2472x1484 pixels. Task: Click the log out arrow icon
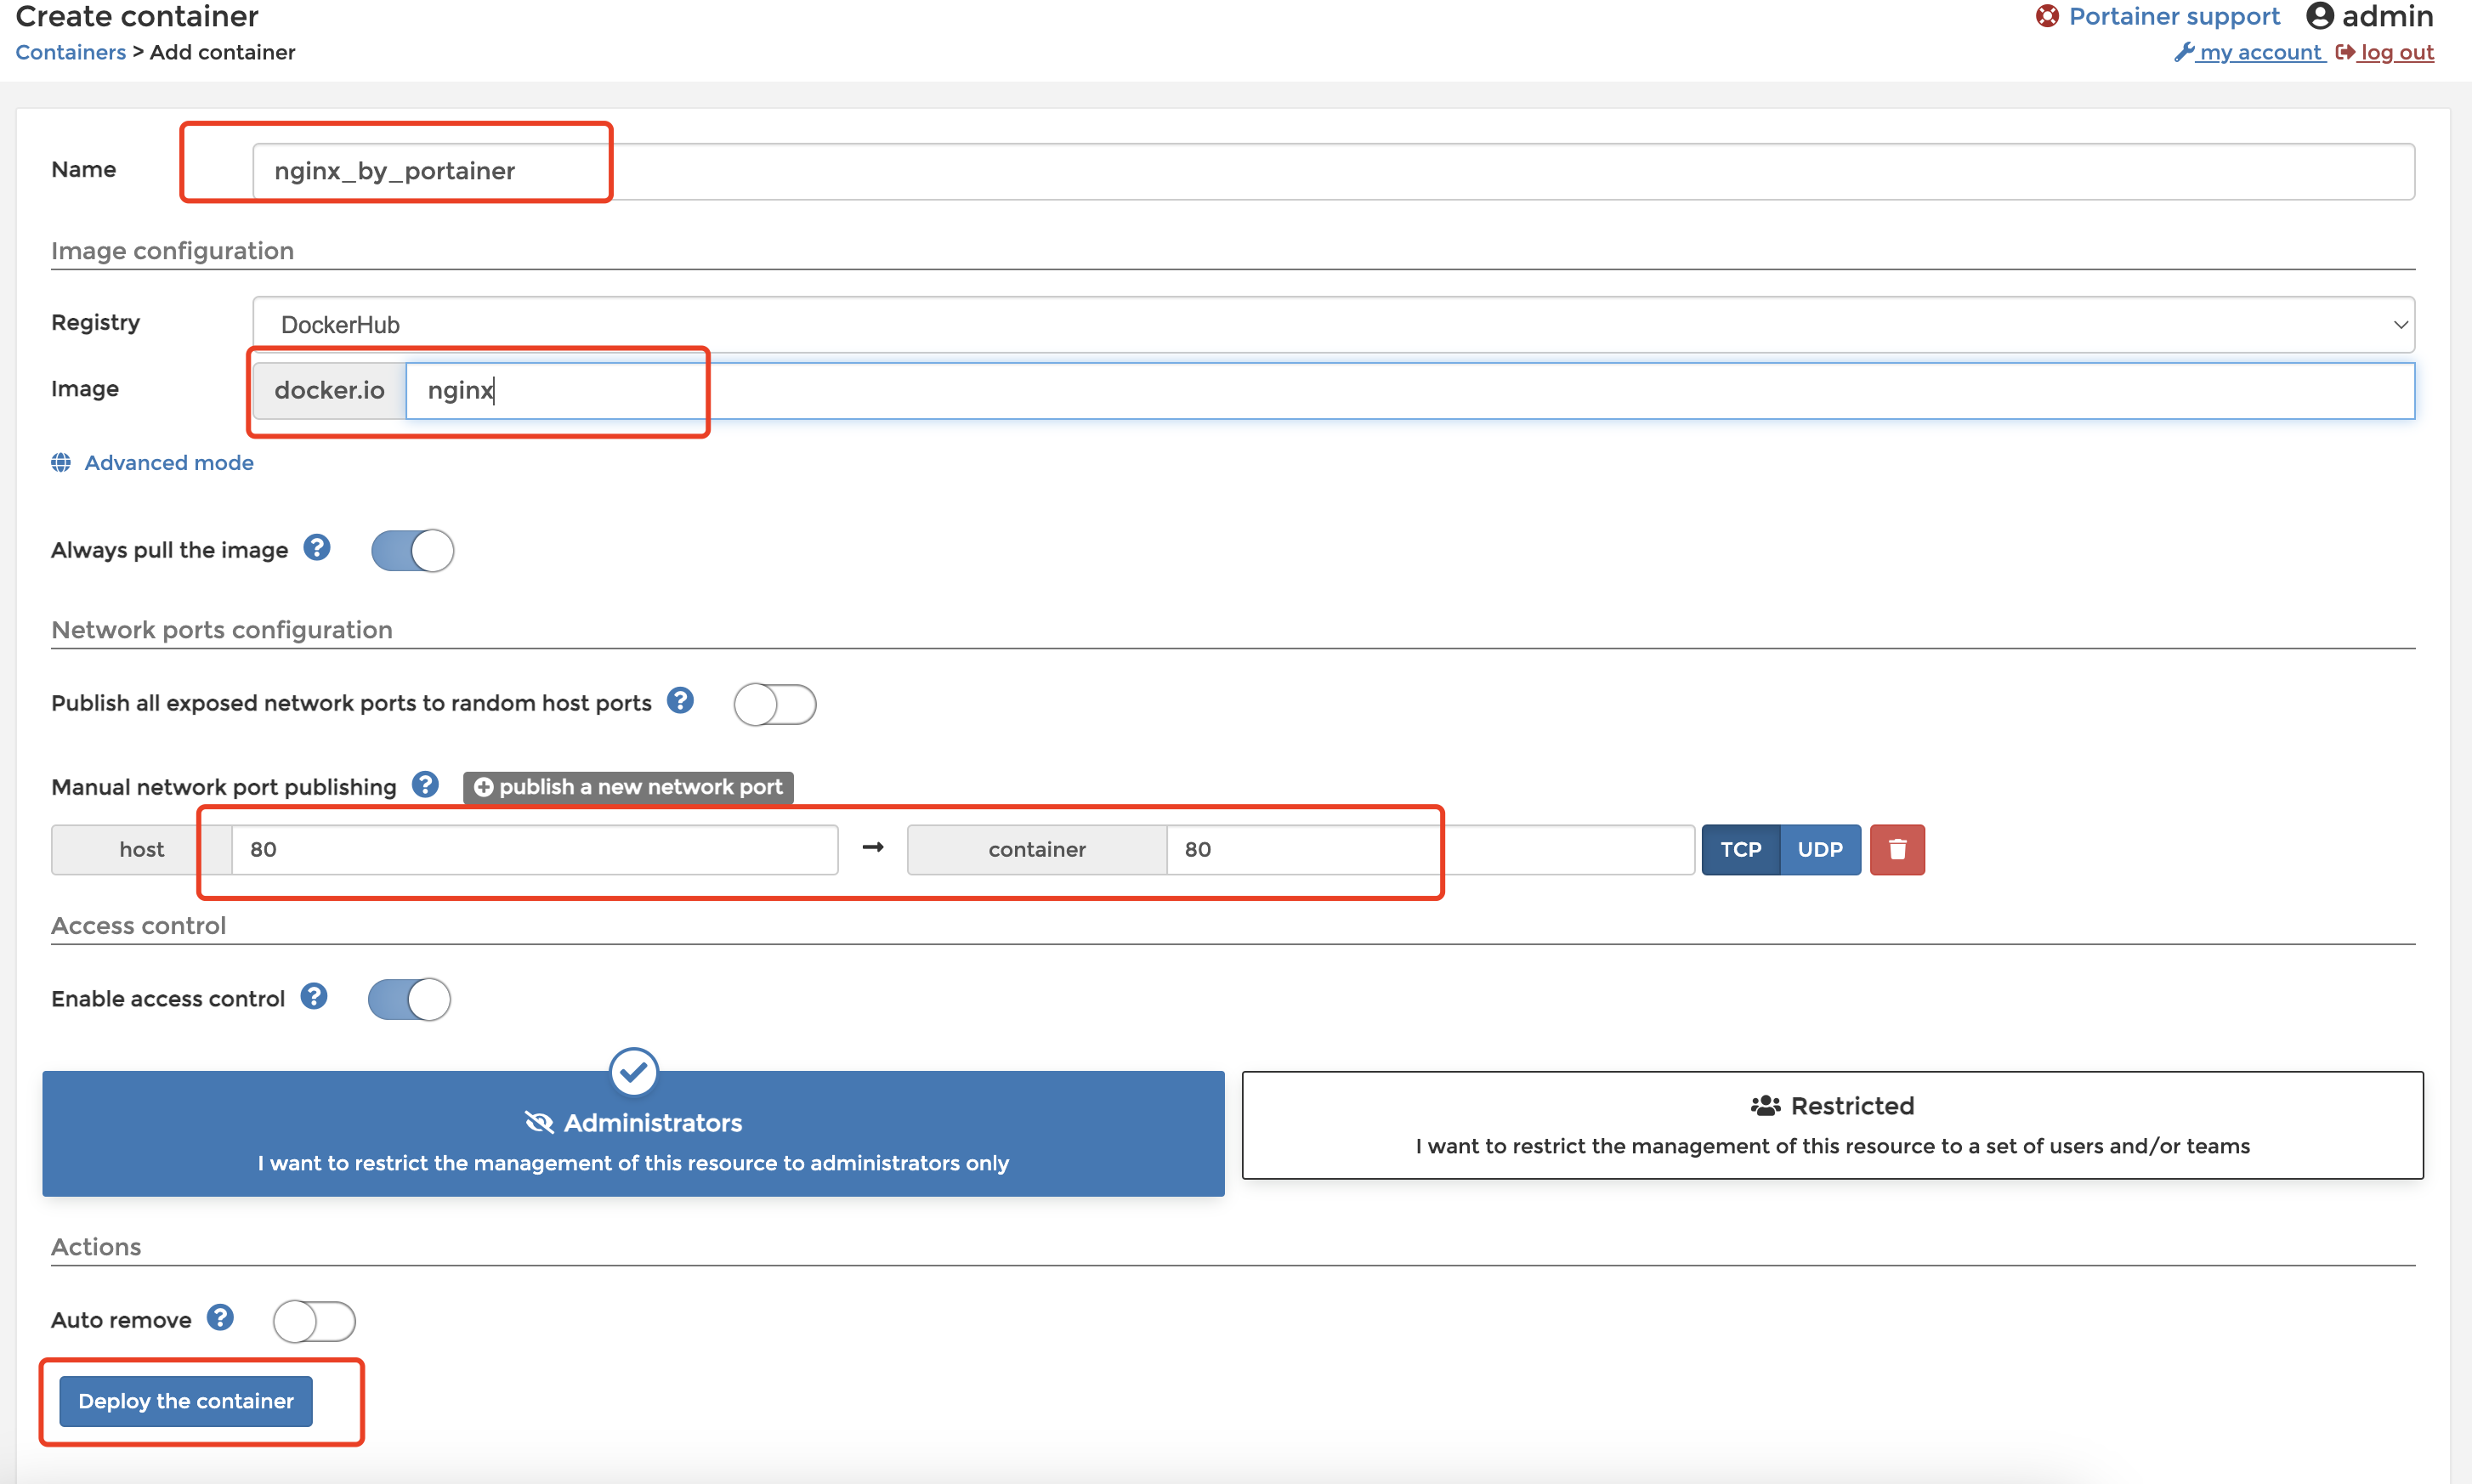2345,52
